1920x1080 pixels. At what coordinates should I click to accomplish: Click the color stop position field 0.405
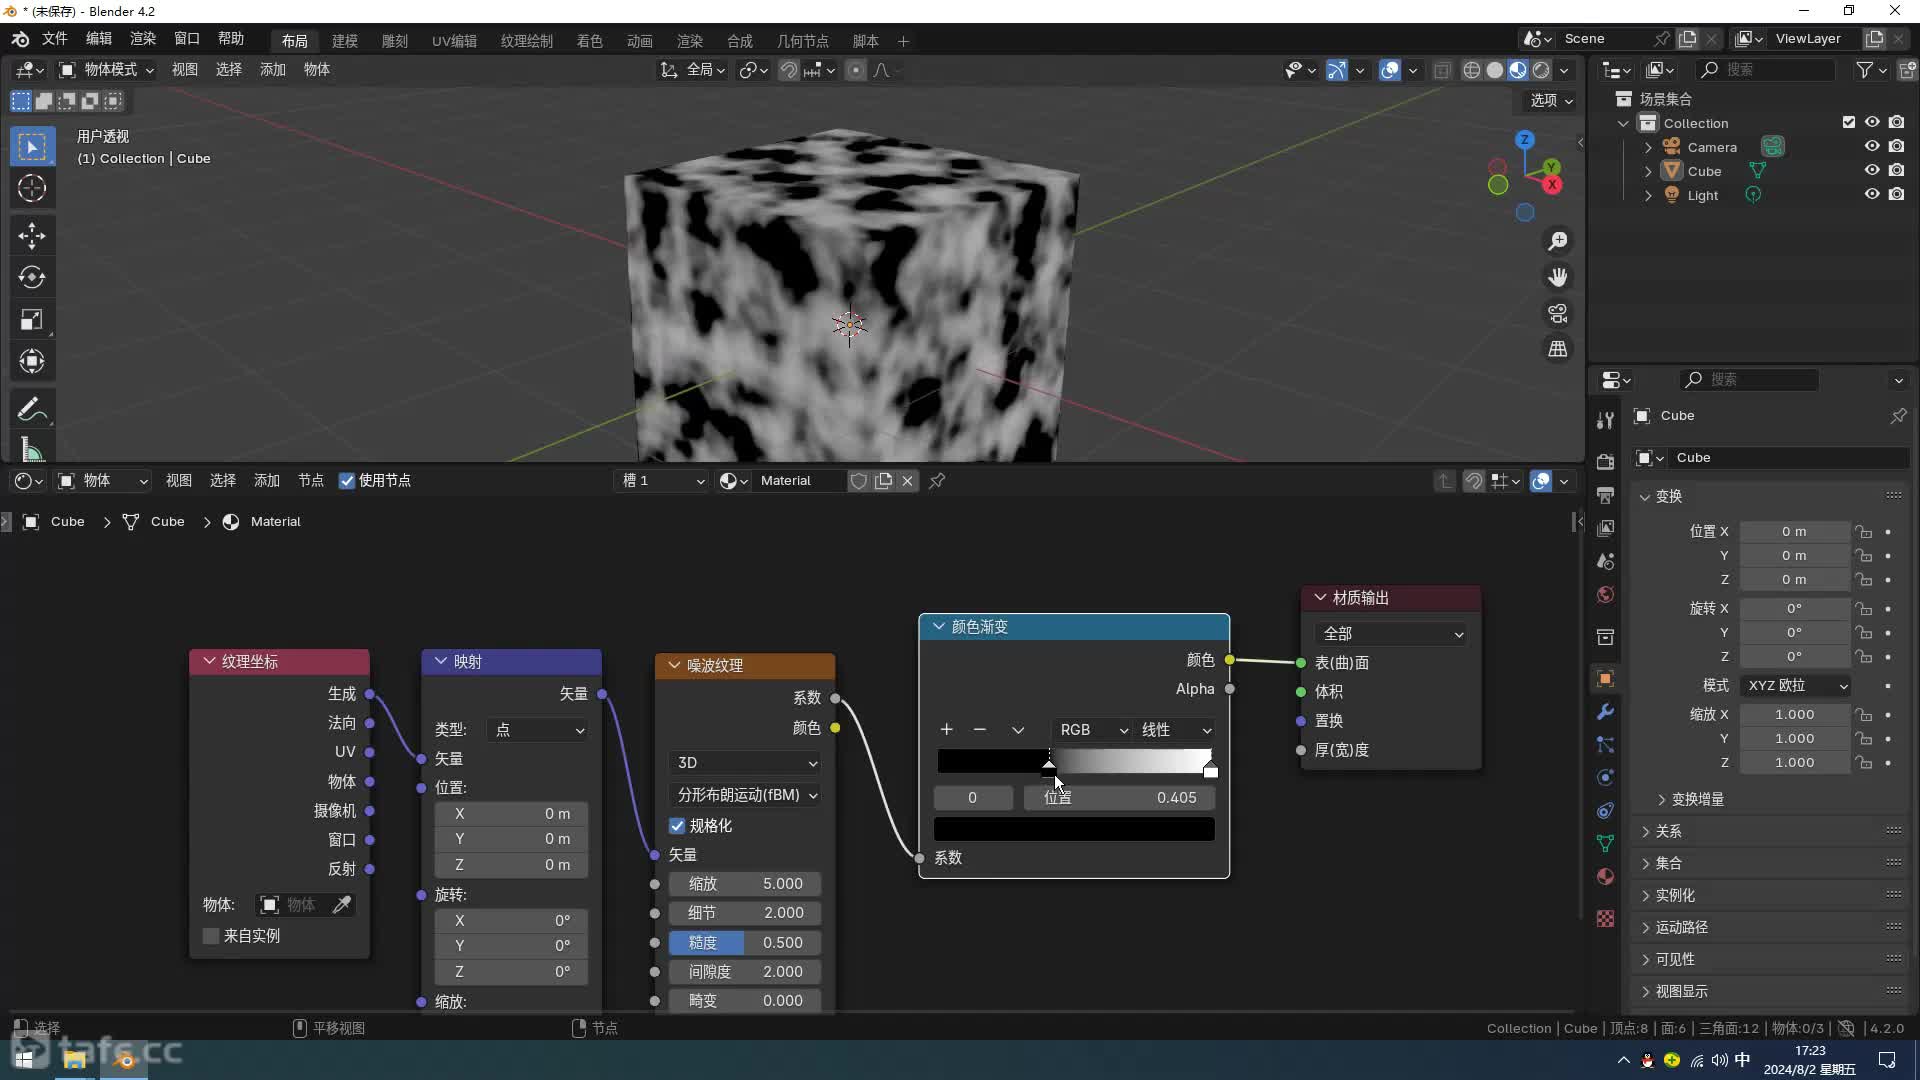(1119, 798)
